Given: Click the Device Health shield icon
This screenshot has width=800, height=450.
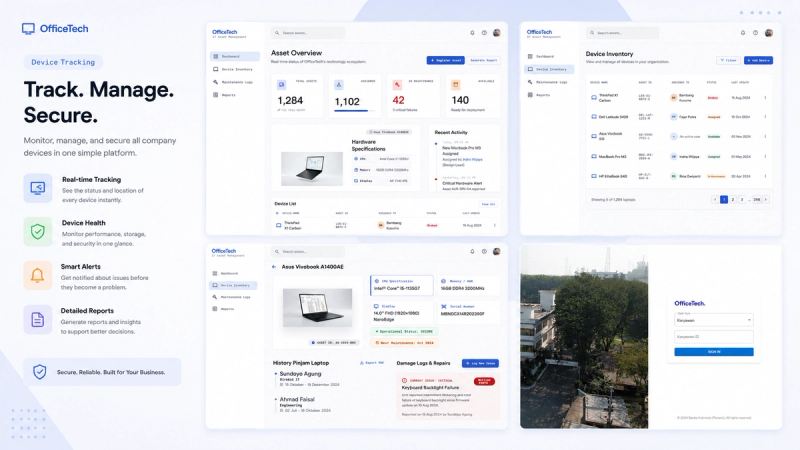Looking at the screenshot, I should (38, 232).
